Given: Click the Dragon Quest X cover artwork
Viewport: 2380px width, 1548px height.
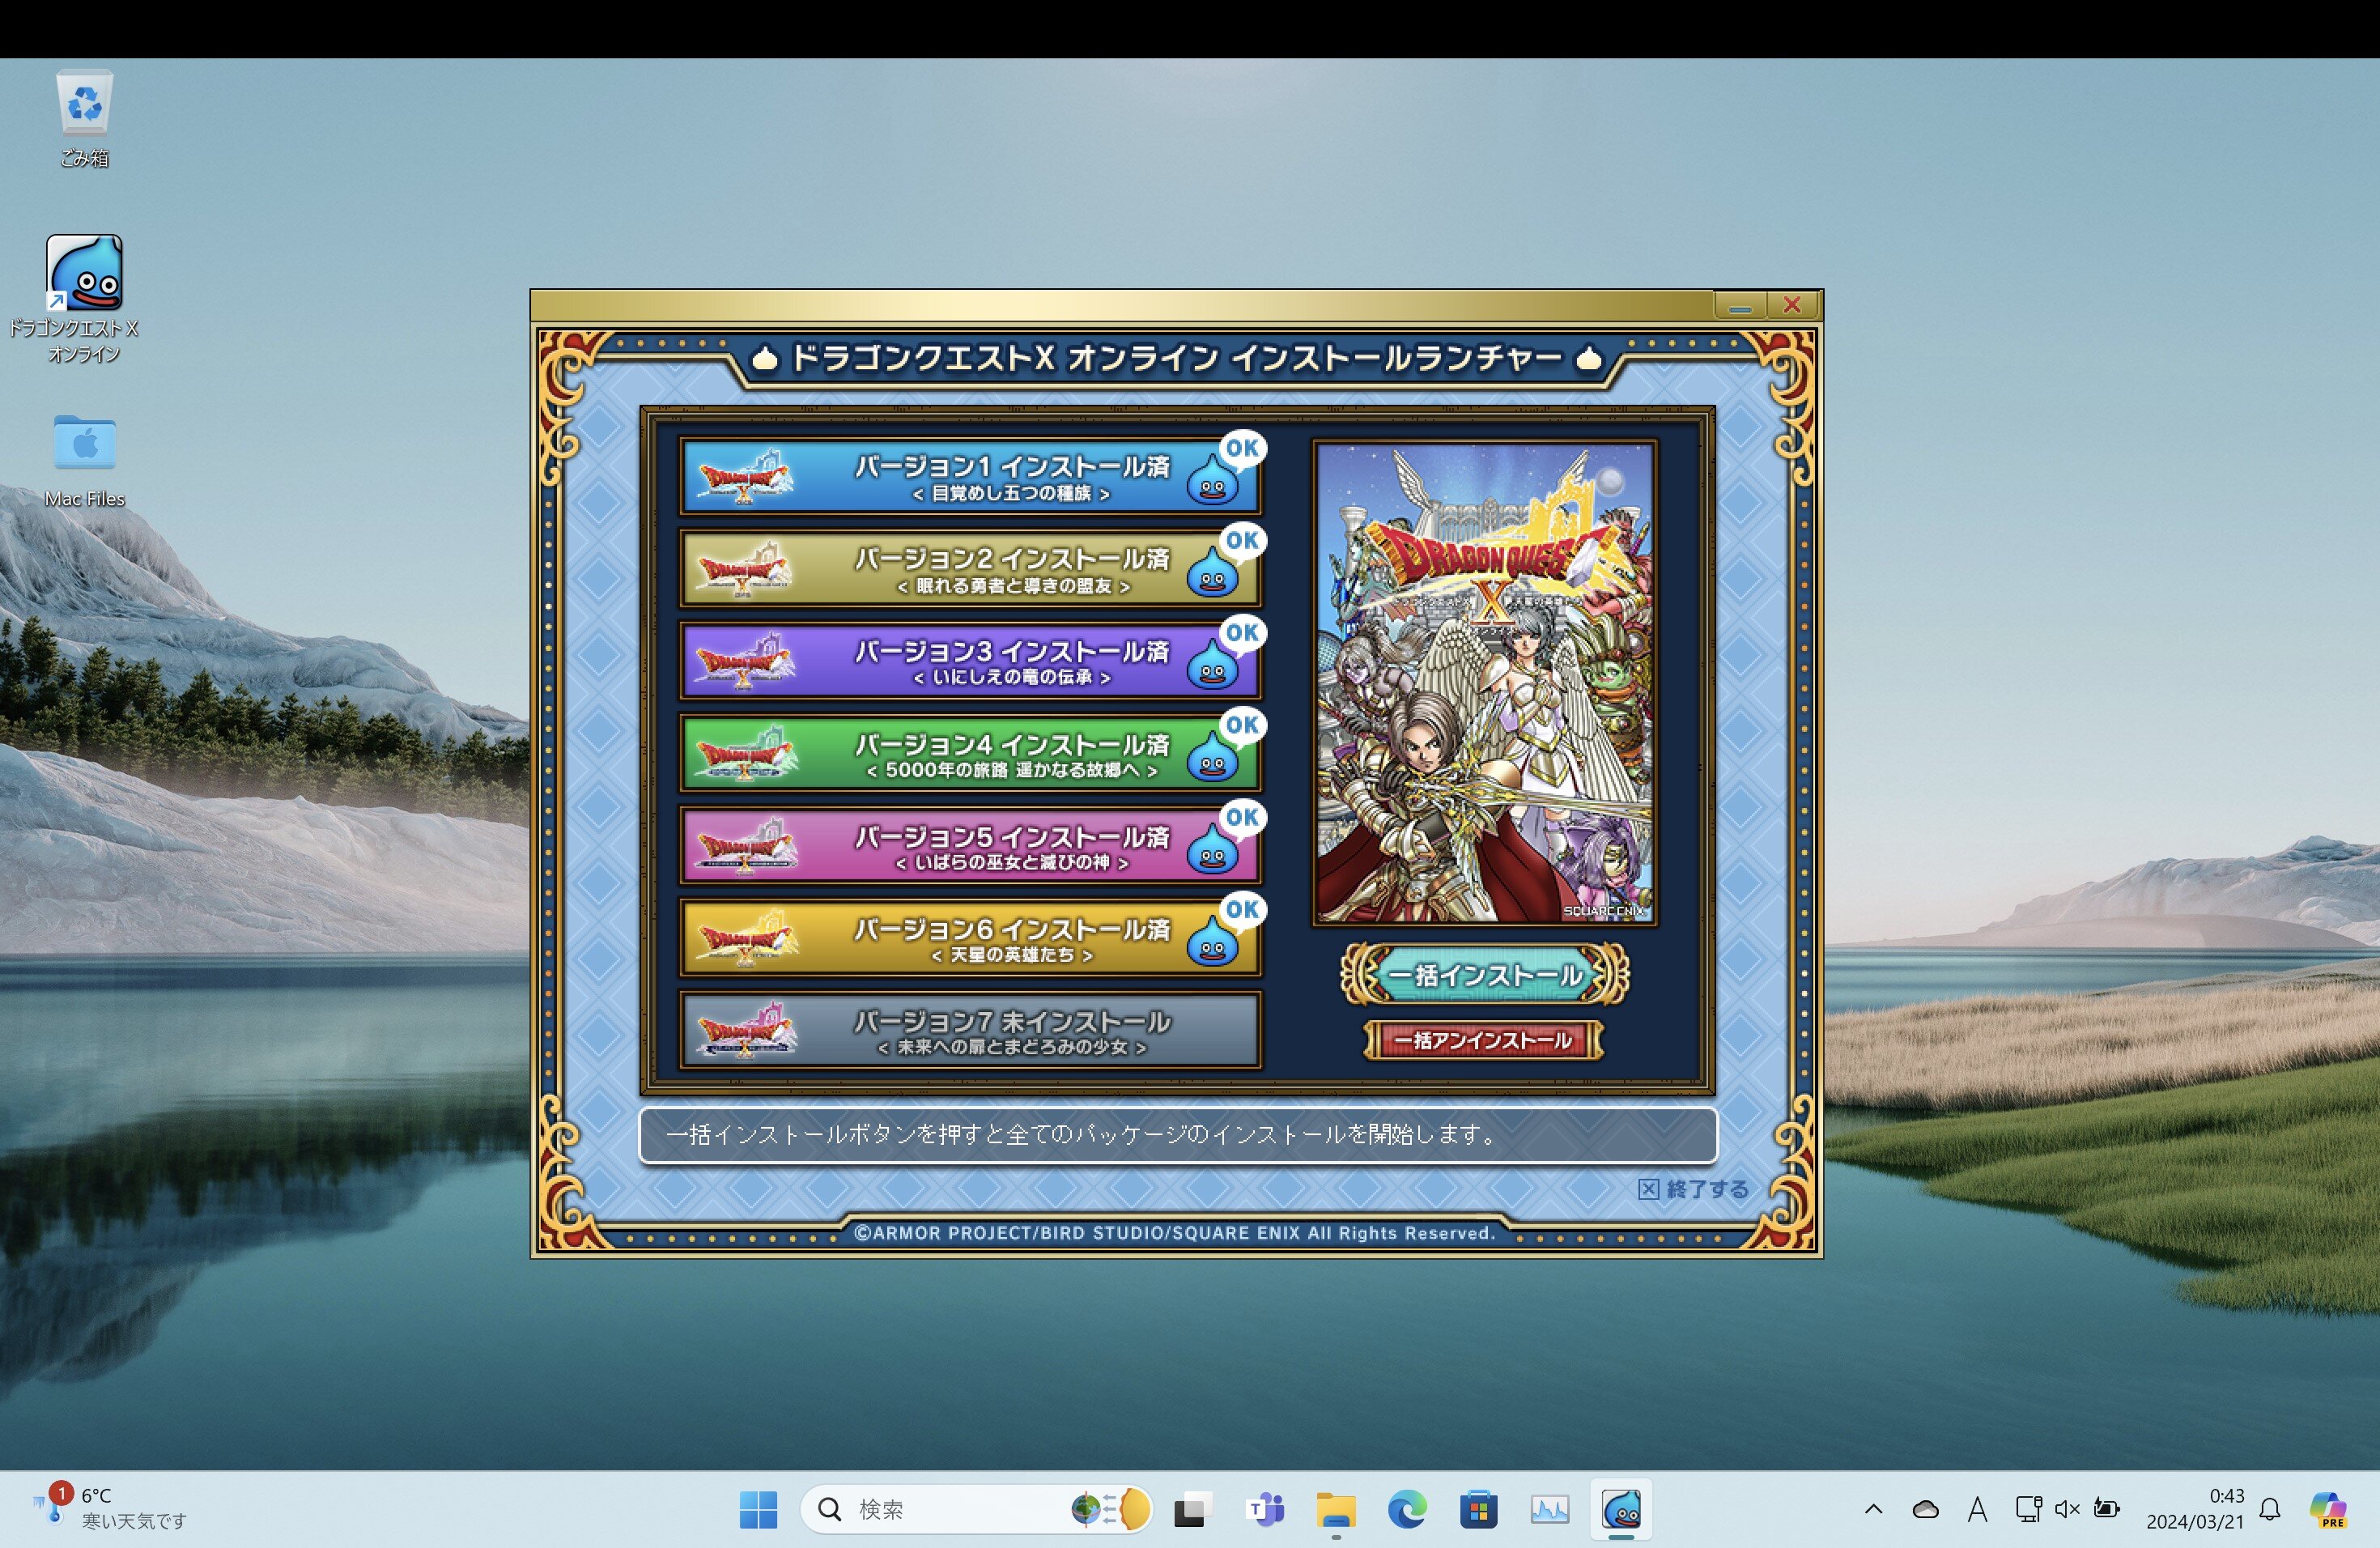Looking at the screenshot, I should [1485, 683].
